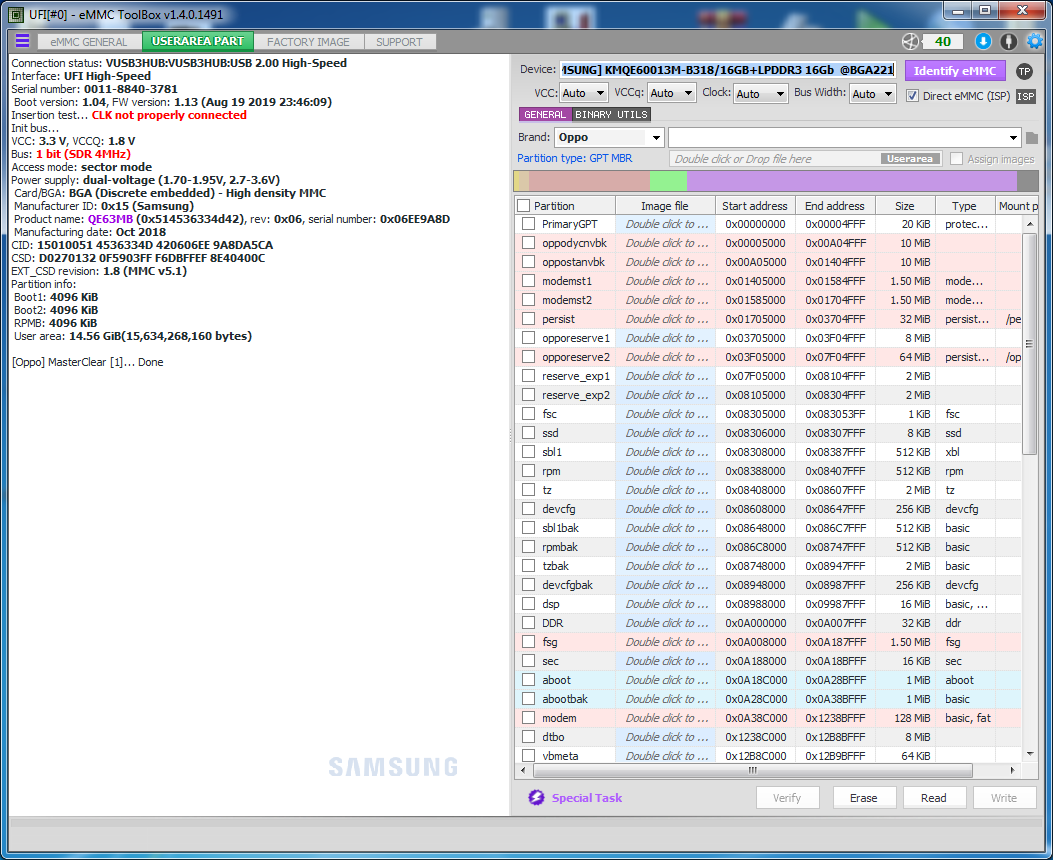This screenshot has height=860, width=1053.
Task: Click the Special Task purple icon
Action: (x=536, y=798)
